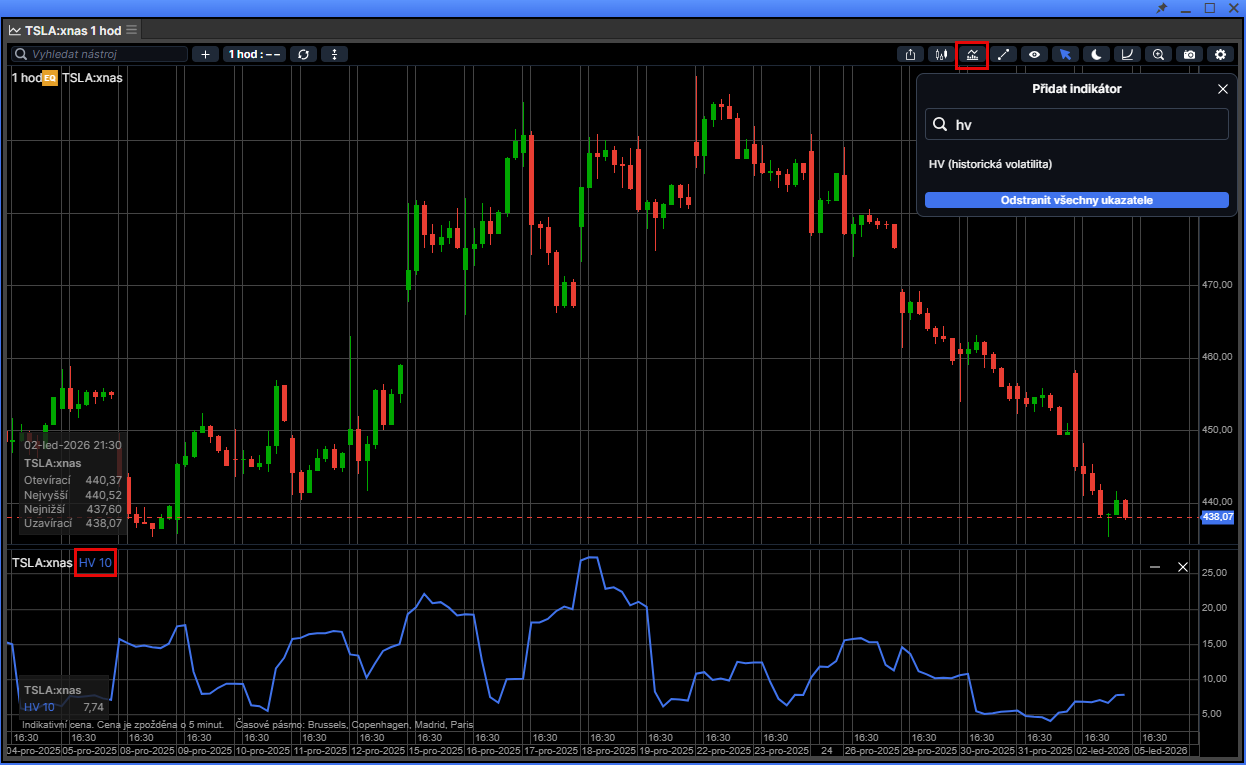Click the 'Vyhledat nástroj' search field
The width and height of the screenshot is (1246, 765).
(100, 54)
